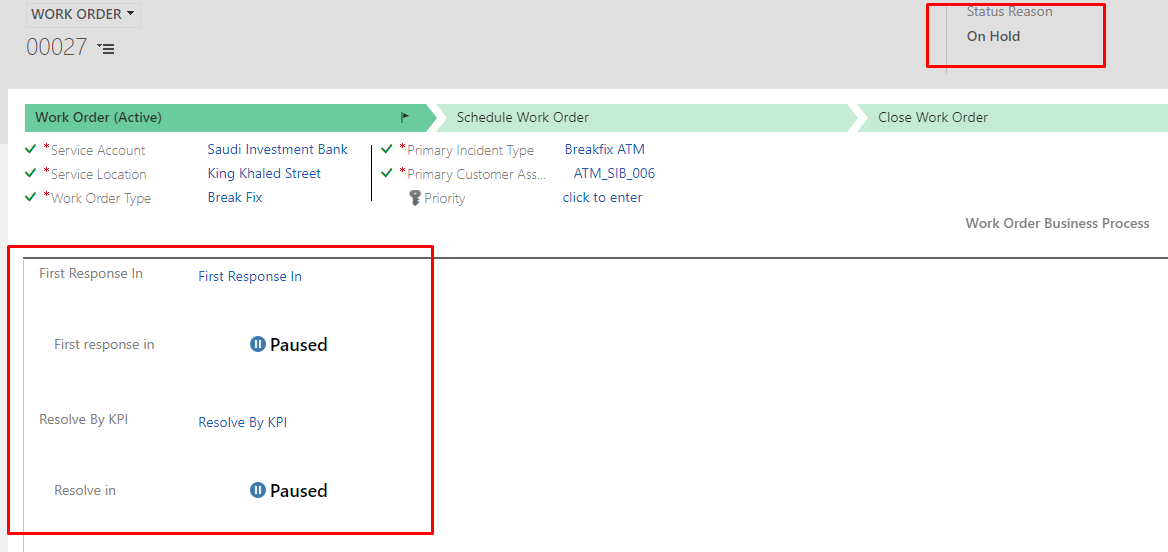
Task: Open the Breakfix ATM incident type link
Action: [x=604, y=149]
